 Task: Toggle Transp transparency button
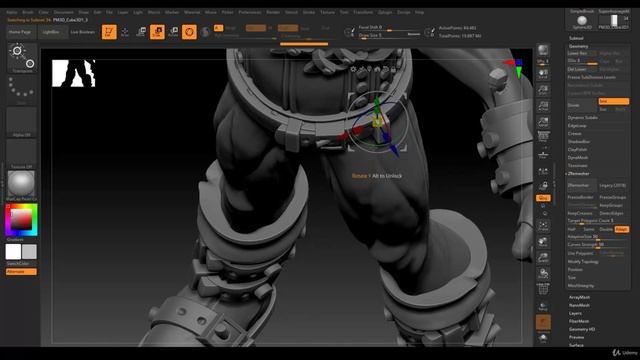point(543,305)
